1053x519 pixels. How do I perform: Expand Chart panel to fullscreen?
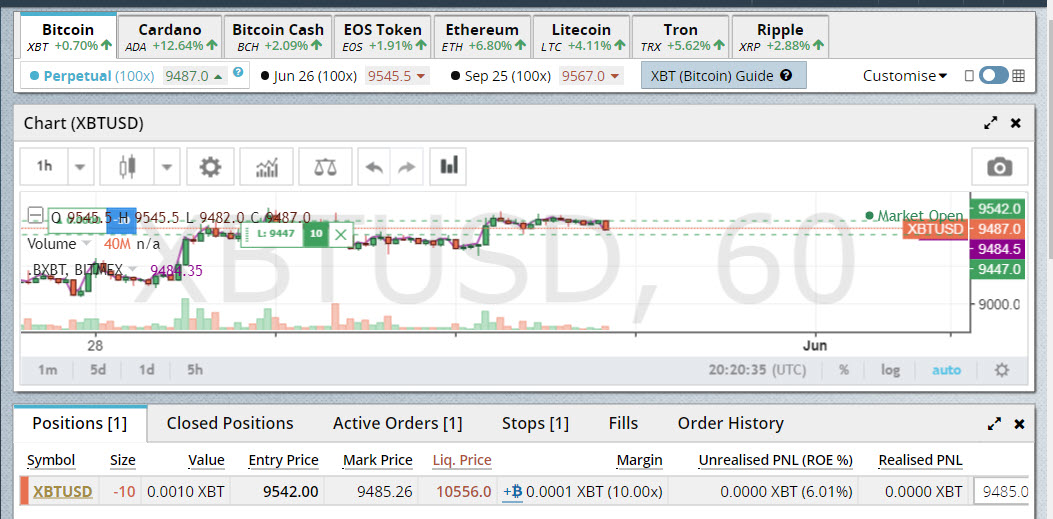pos(991,123)
